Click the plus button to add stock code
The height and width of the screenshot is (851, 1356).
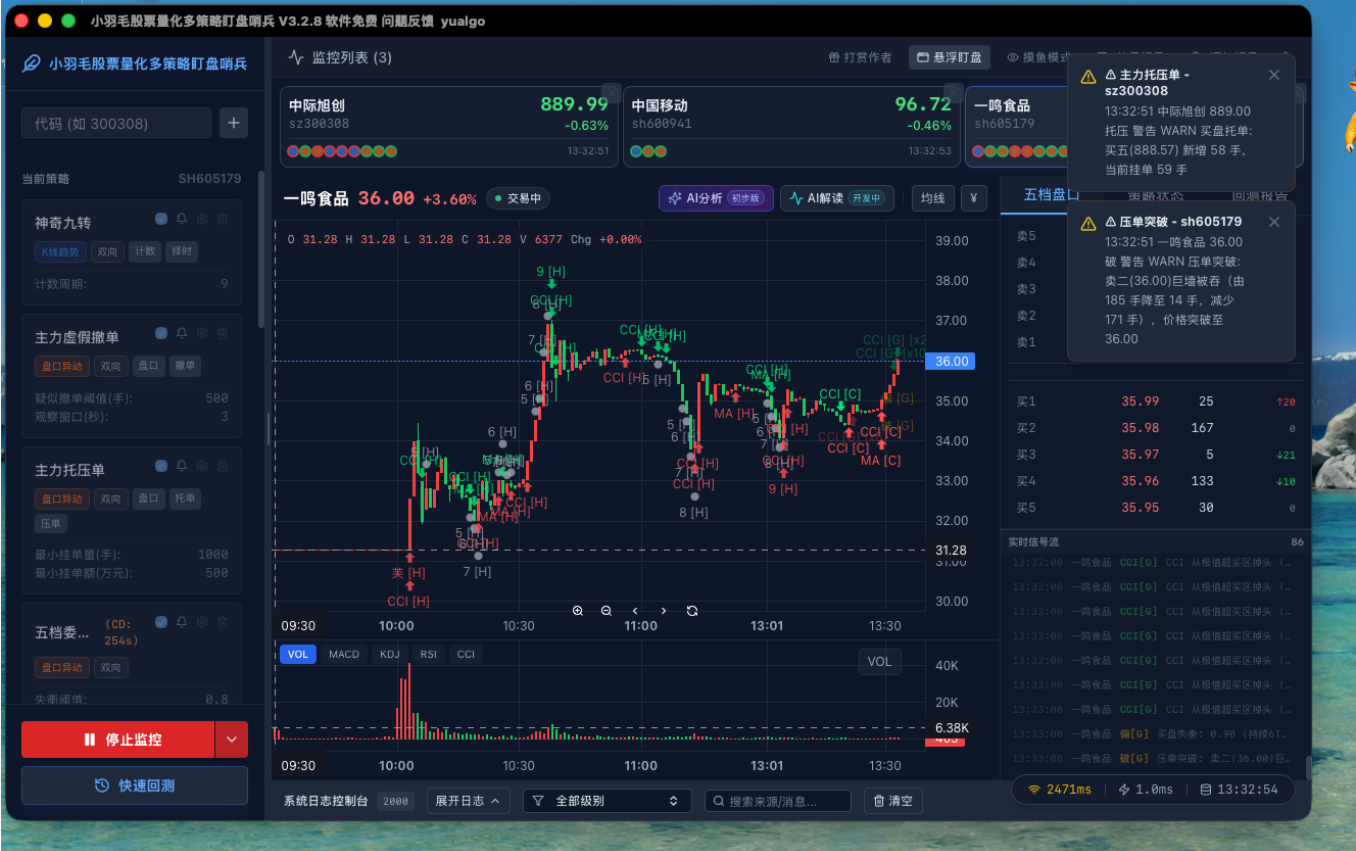pos(234,123)
